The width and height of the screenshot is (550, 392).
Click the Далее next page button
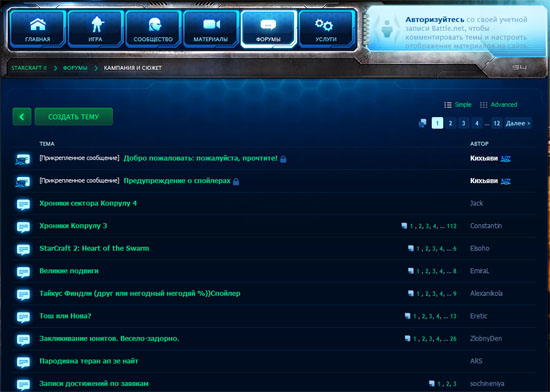click(x=518, y=123)
